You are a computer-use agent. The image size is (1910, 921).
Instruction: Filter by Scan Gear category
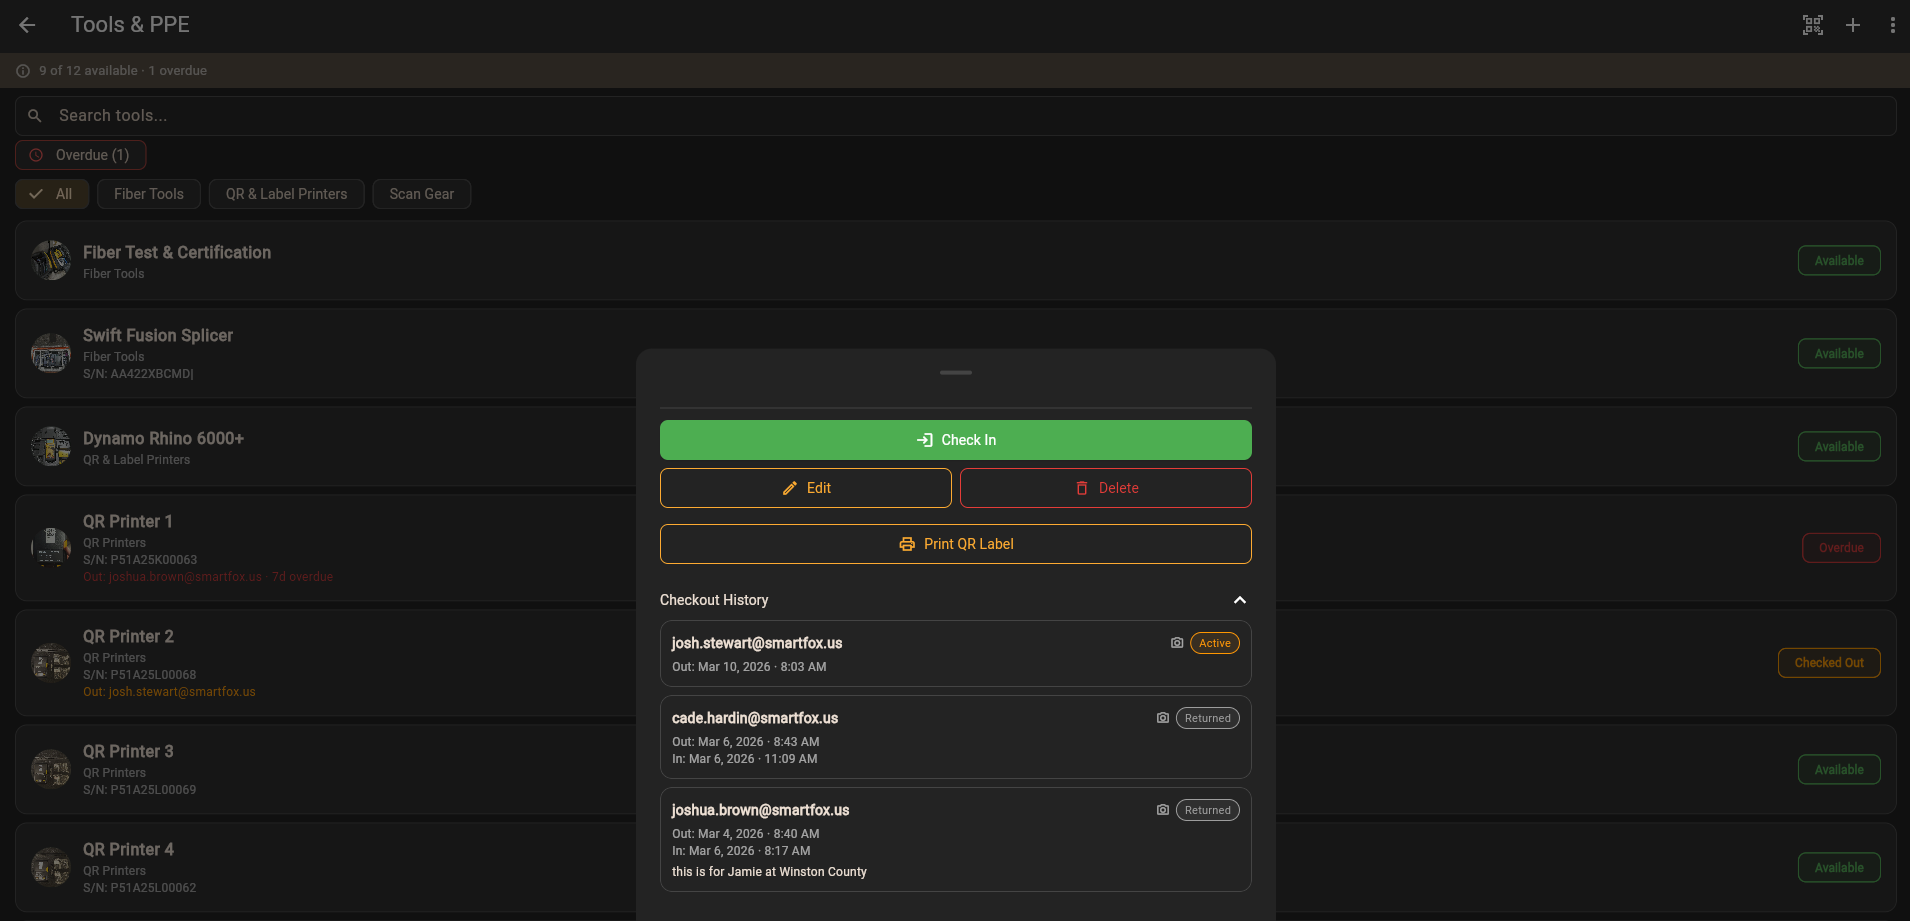(421, 194)
